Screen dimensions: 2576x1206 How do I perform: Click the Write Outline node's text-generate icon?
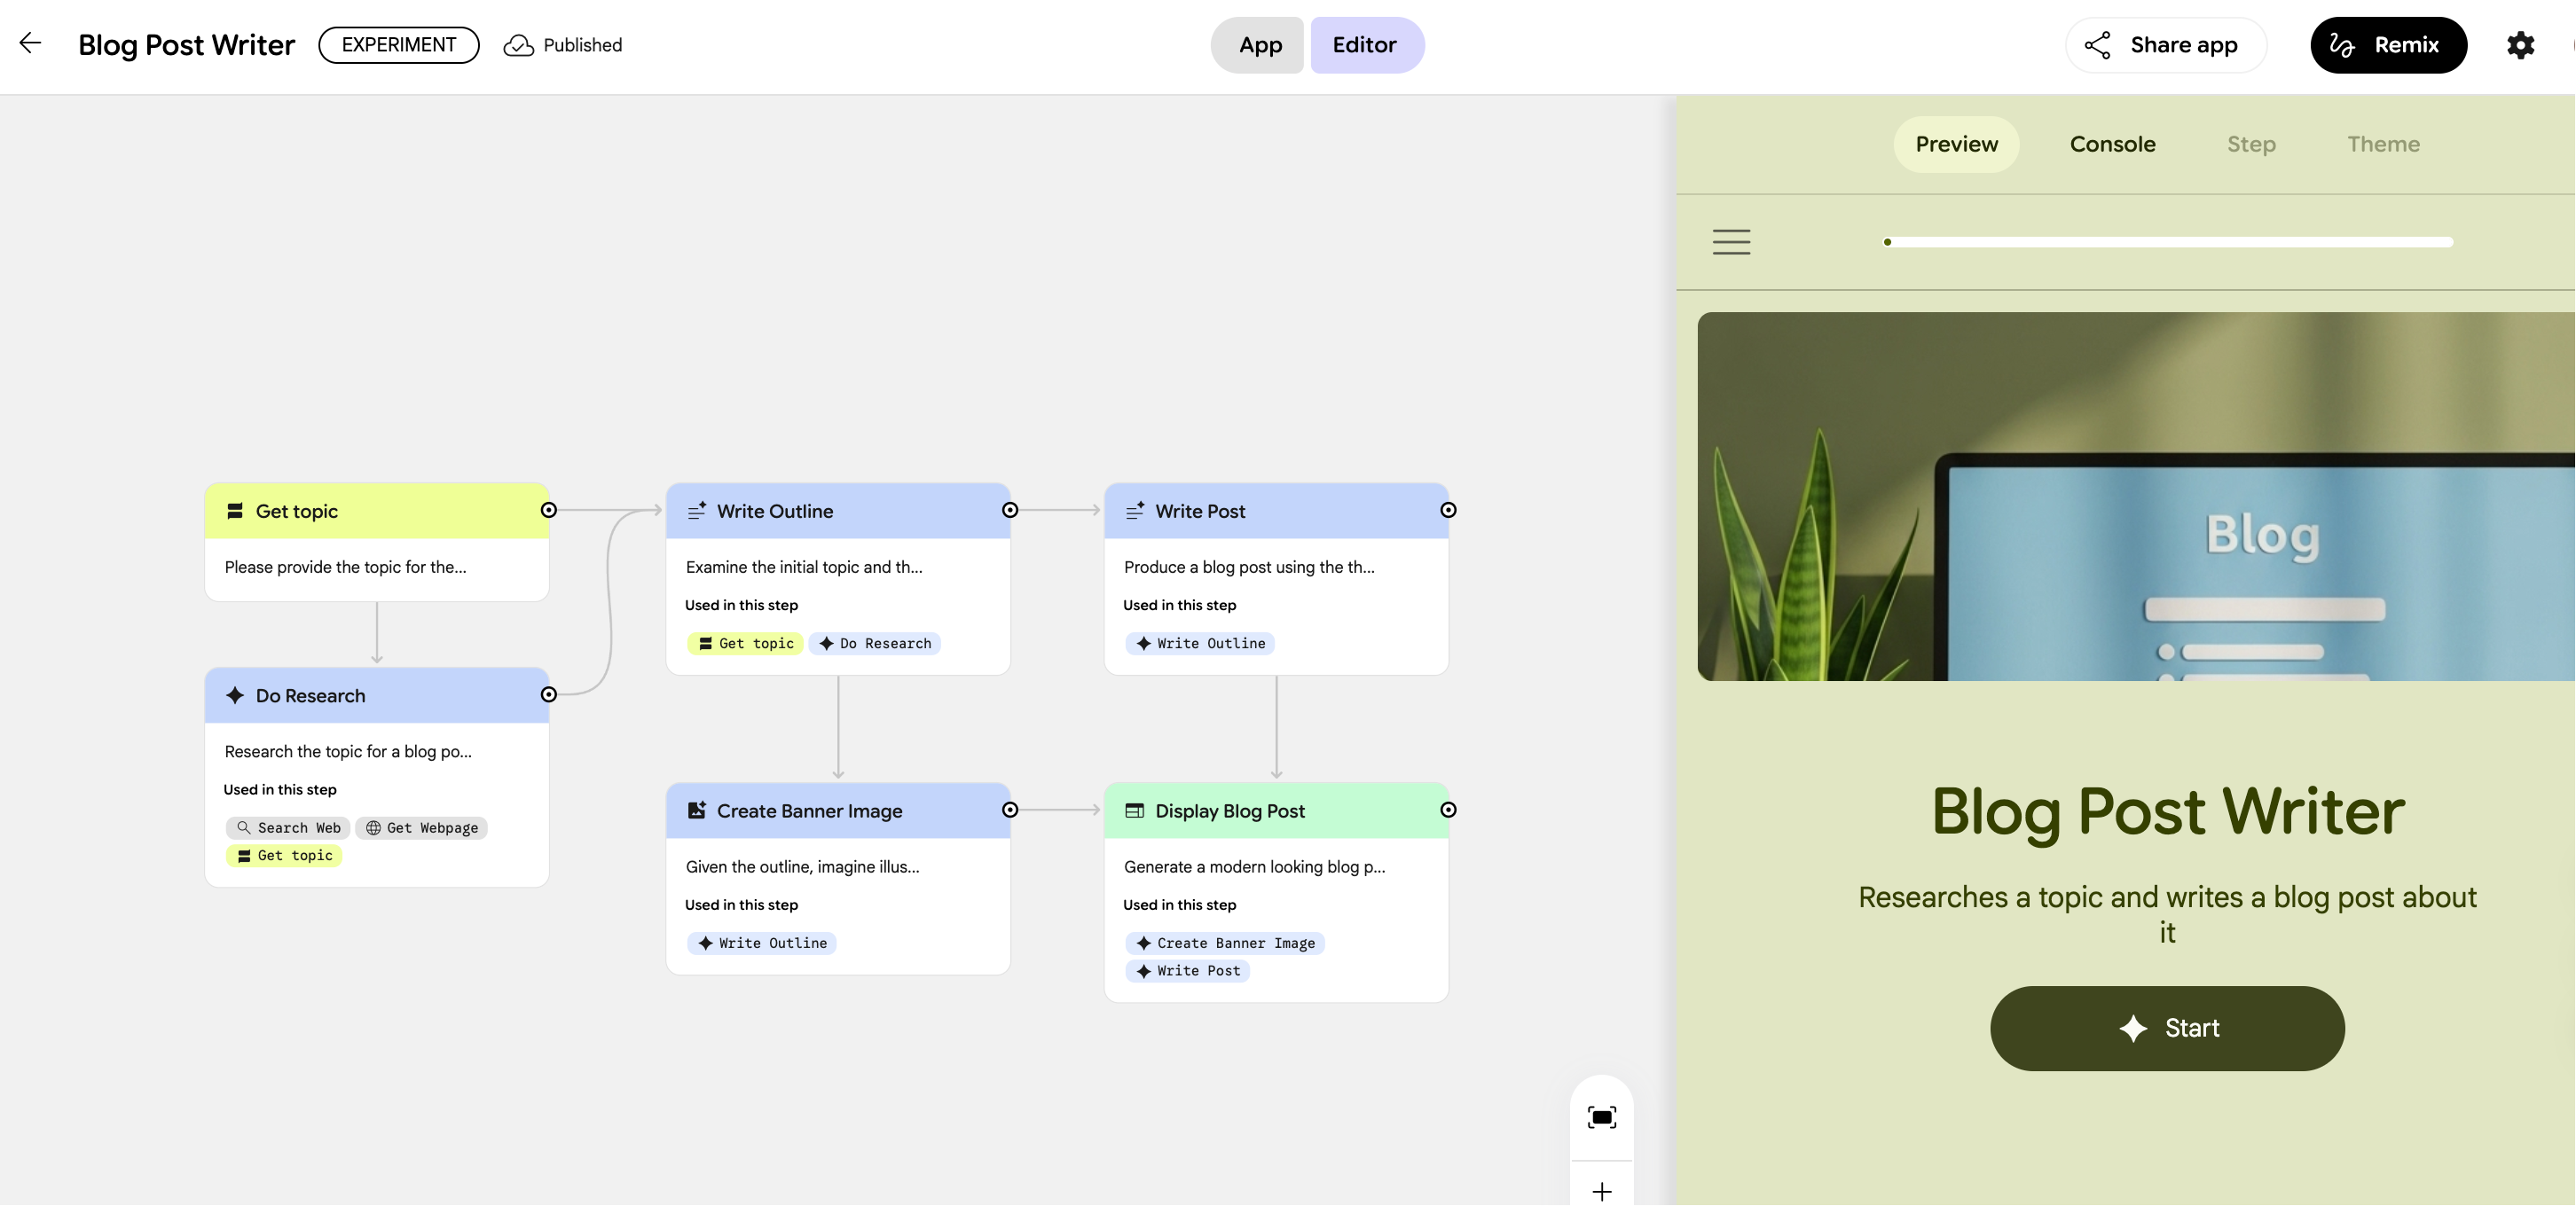(697, 511)
